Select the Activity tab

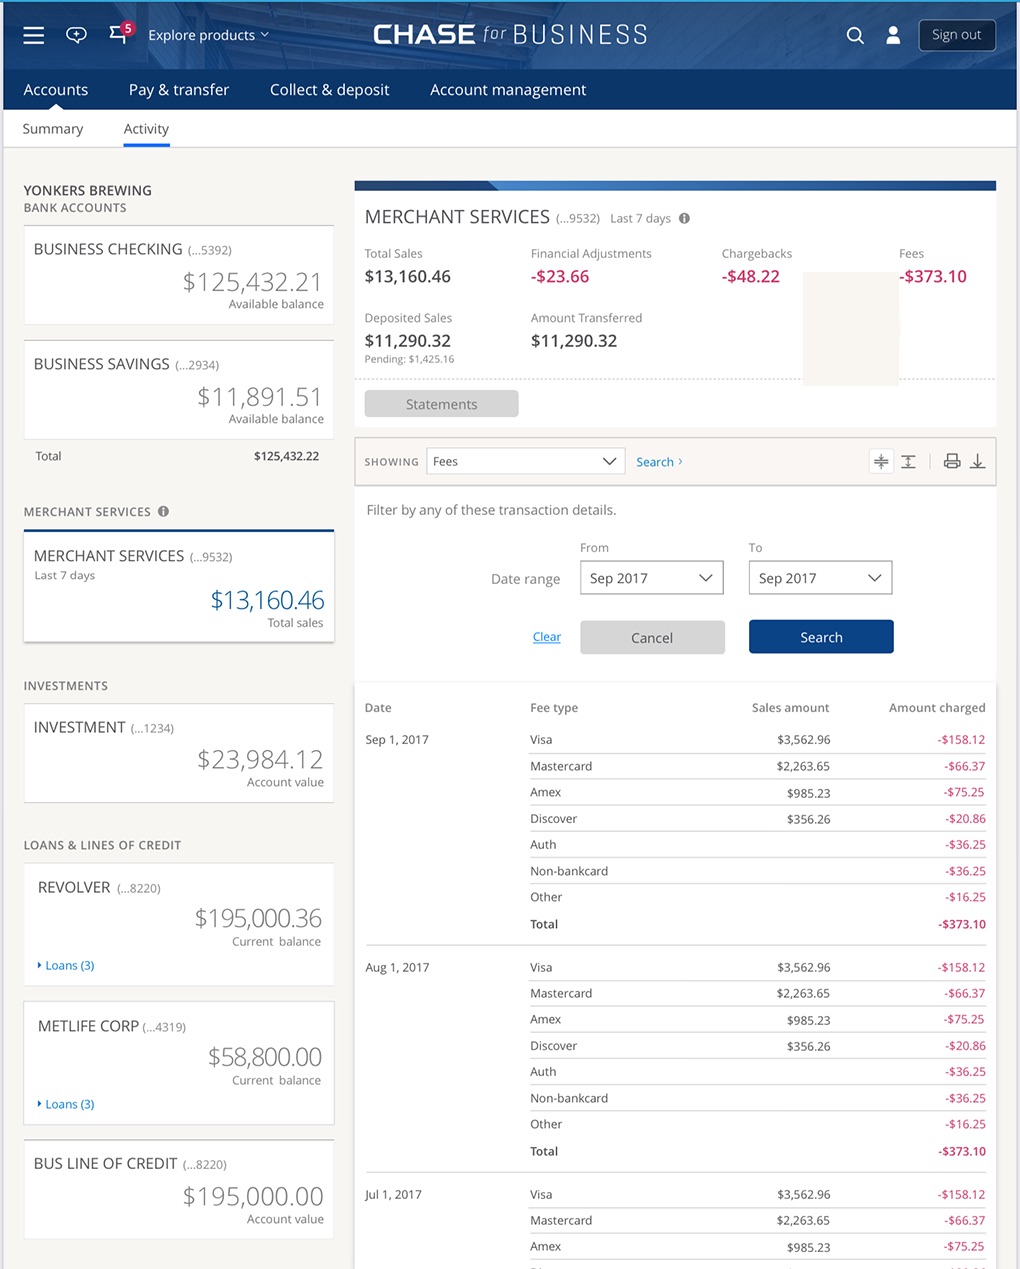tap(146, 129)
